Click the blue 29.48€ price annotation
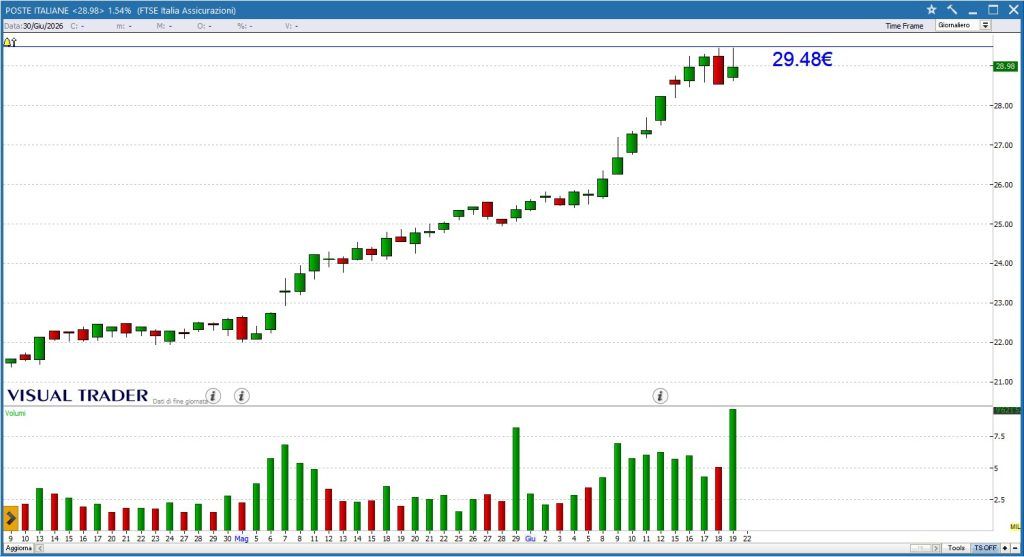 pos(802,59)
